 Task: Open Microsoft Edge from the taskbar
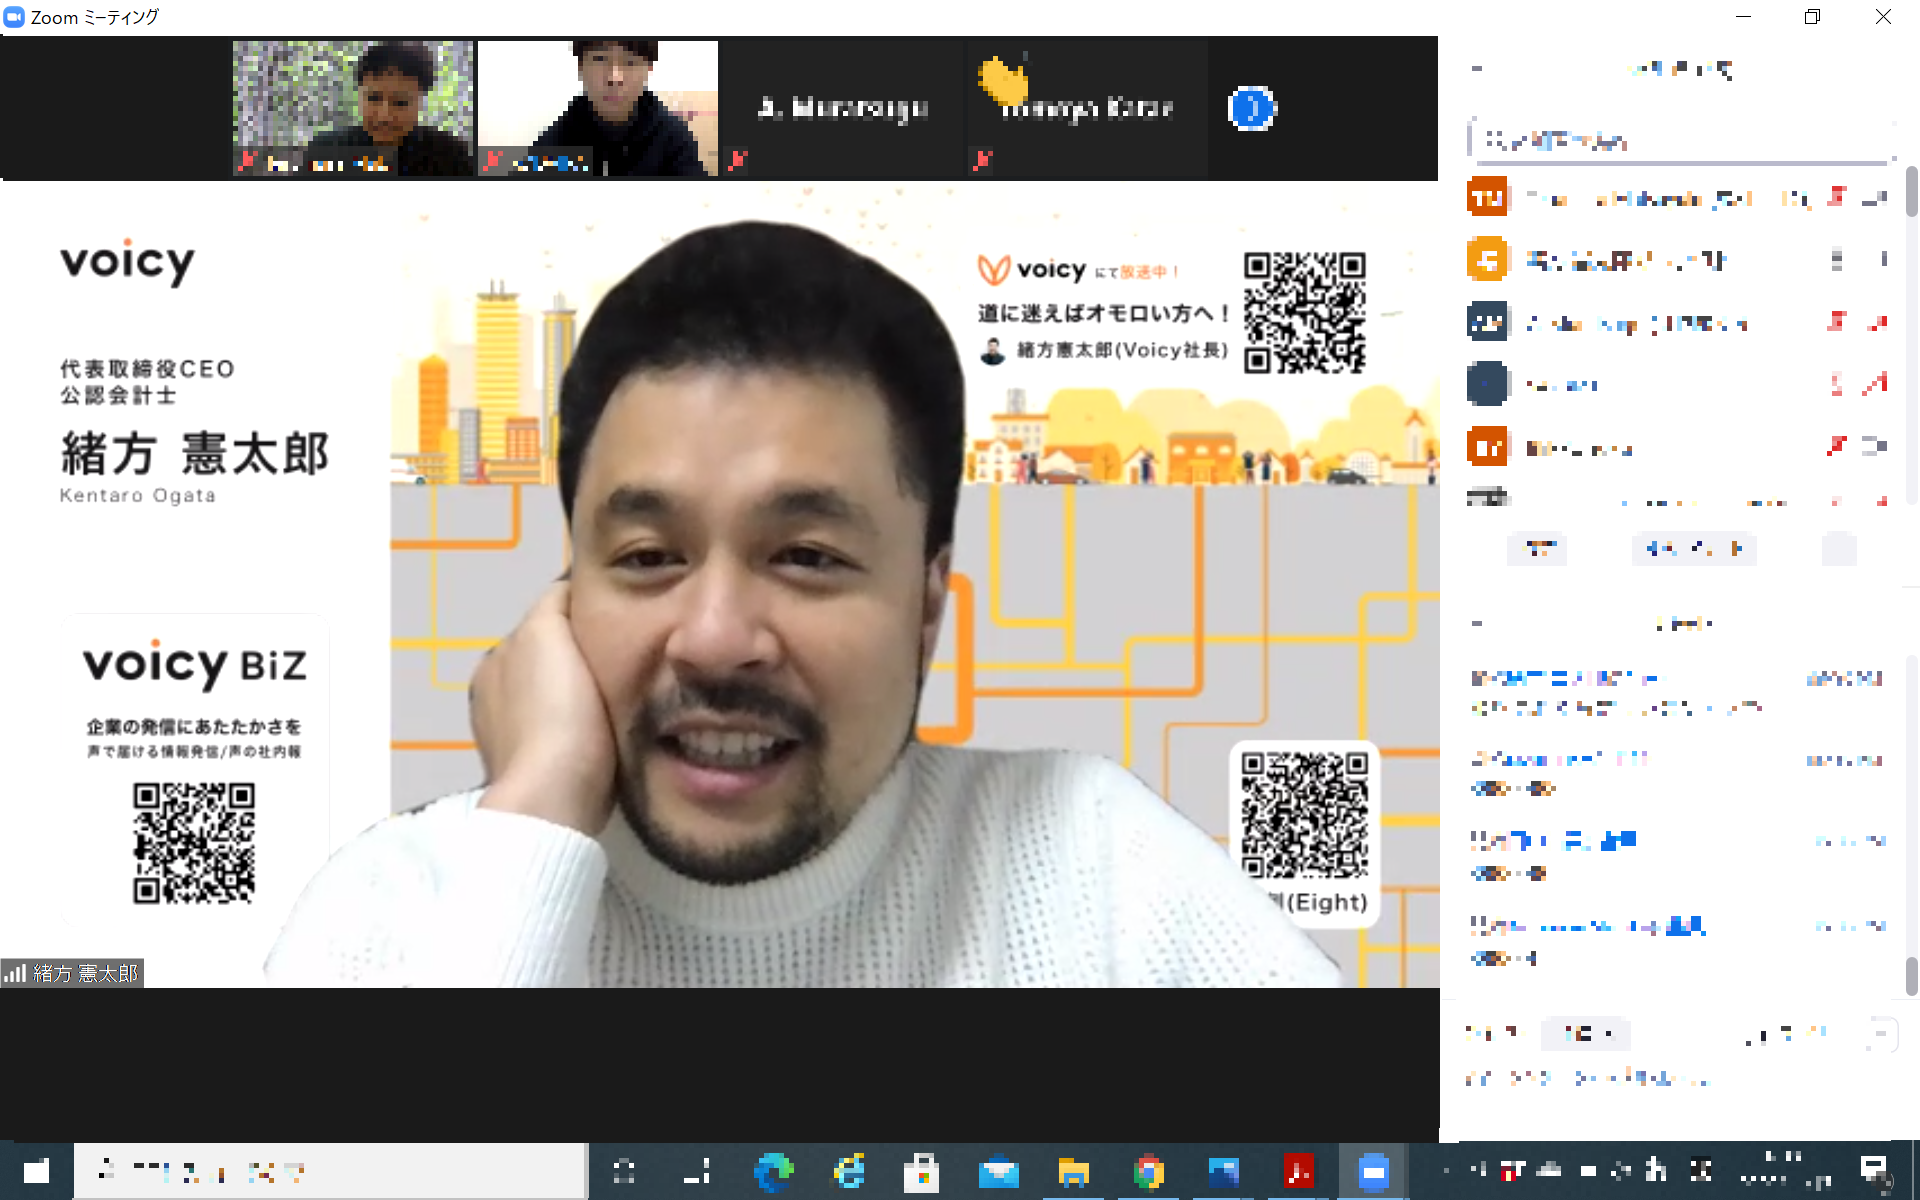click(x=773, y=1171)
